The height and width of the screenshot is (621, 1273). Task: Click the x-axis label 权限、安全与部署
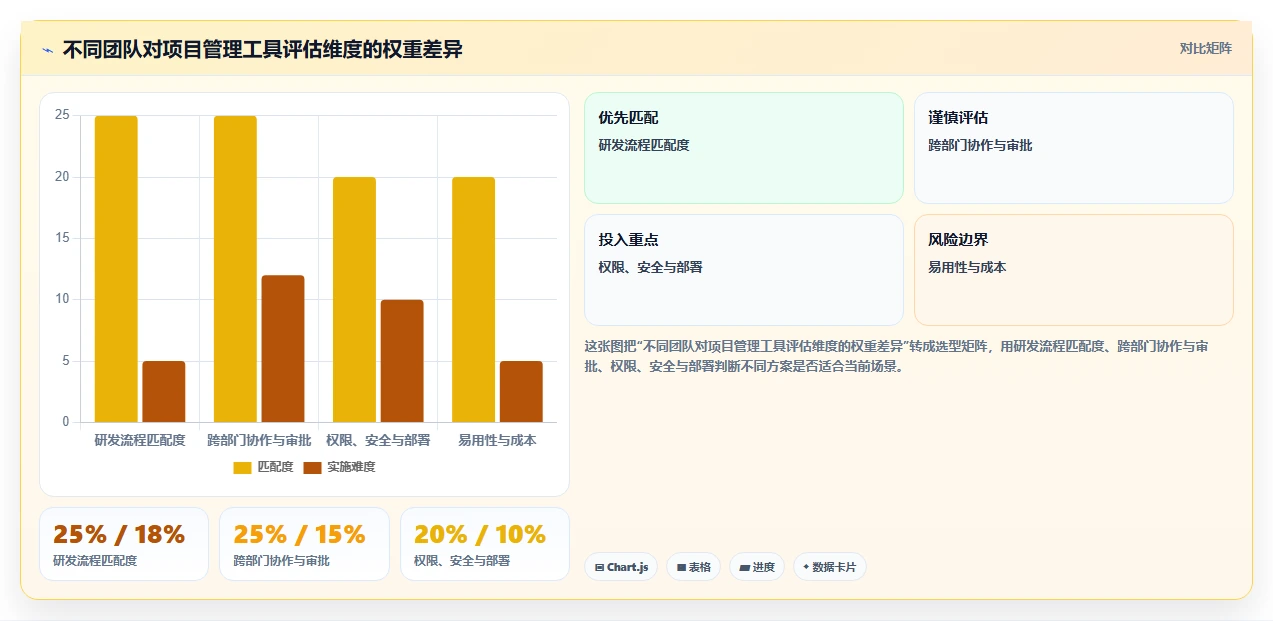coord(378,440)
